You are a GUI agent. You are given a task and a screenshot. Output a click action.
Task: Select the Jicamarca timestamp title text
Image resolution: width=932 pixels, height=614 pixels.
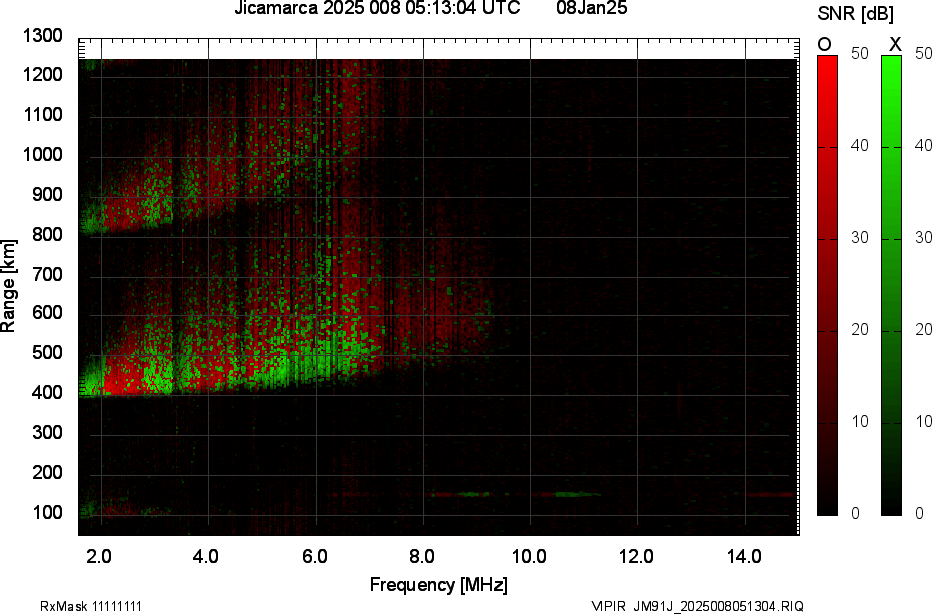click(377, 9)
